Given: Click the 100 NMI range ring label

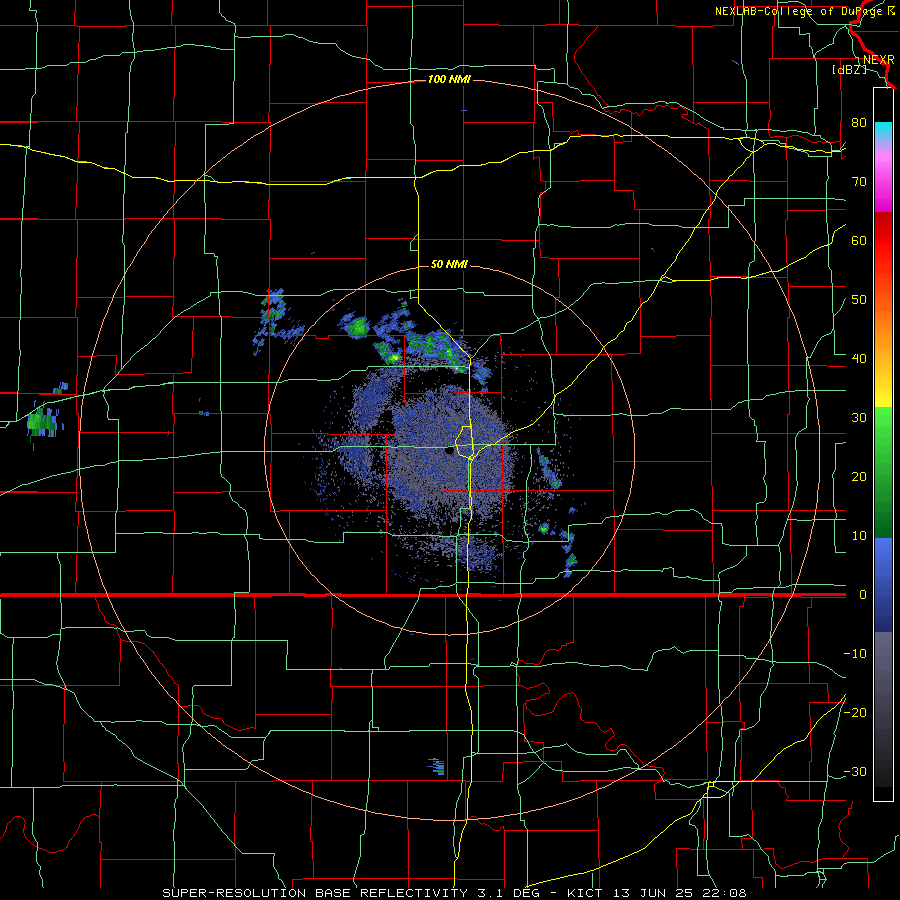Looking at the screenshot, I should 449,79.
